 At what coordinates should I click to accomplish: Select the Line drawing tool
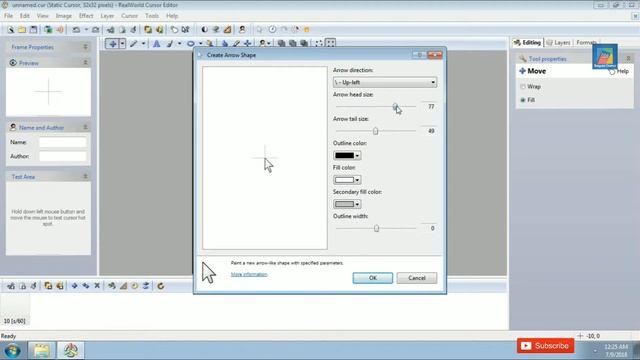point(133,43)
